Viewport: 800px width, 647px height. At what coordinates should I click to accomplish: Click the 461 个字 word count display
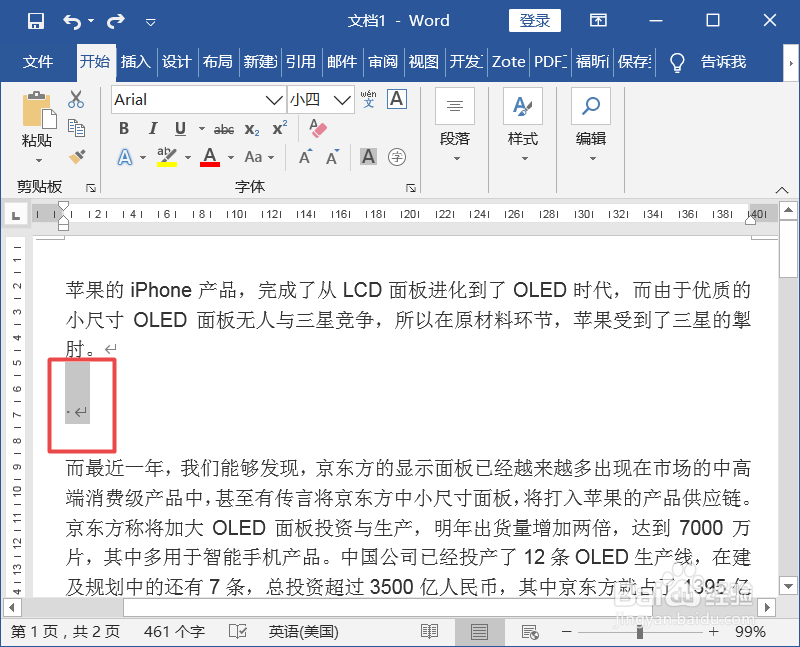pos(173,632)
